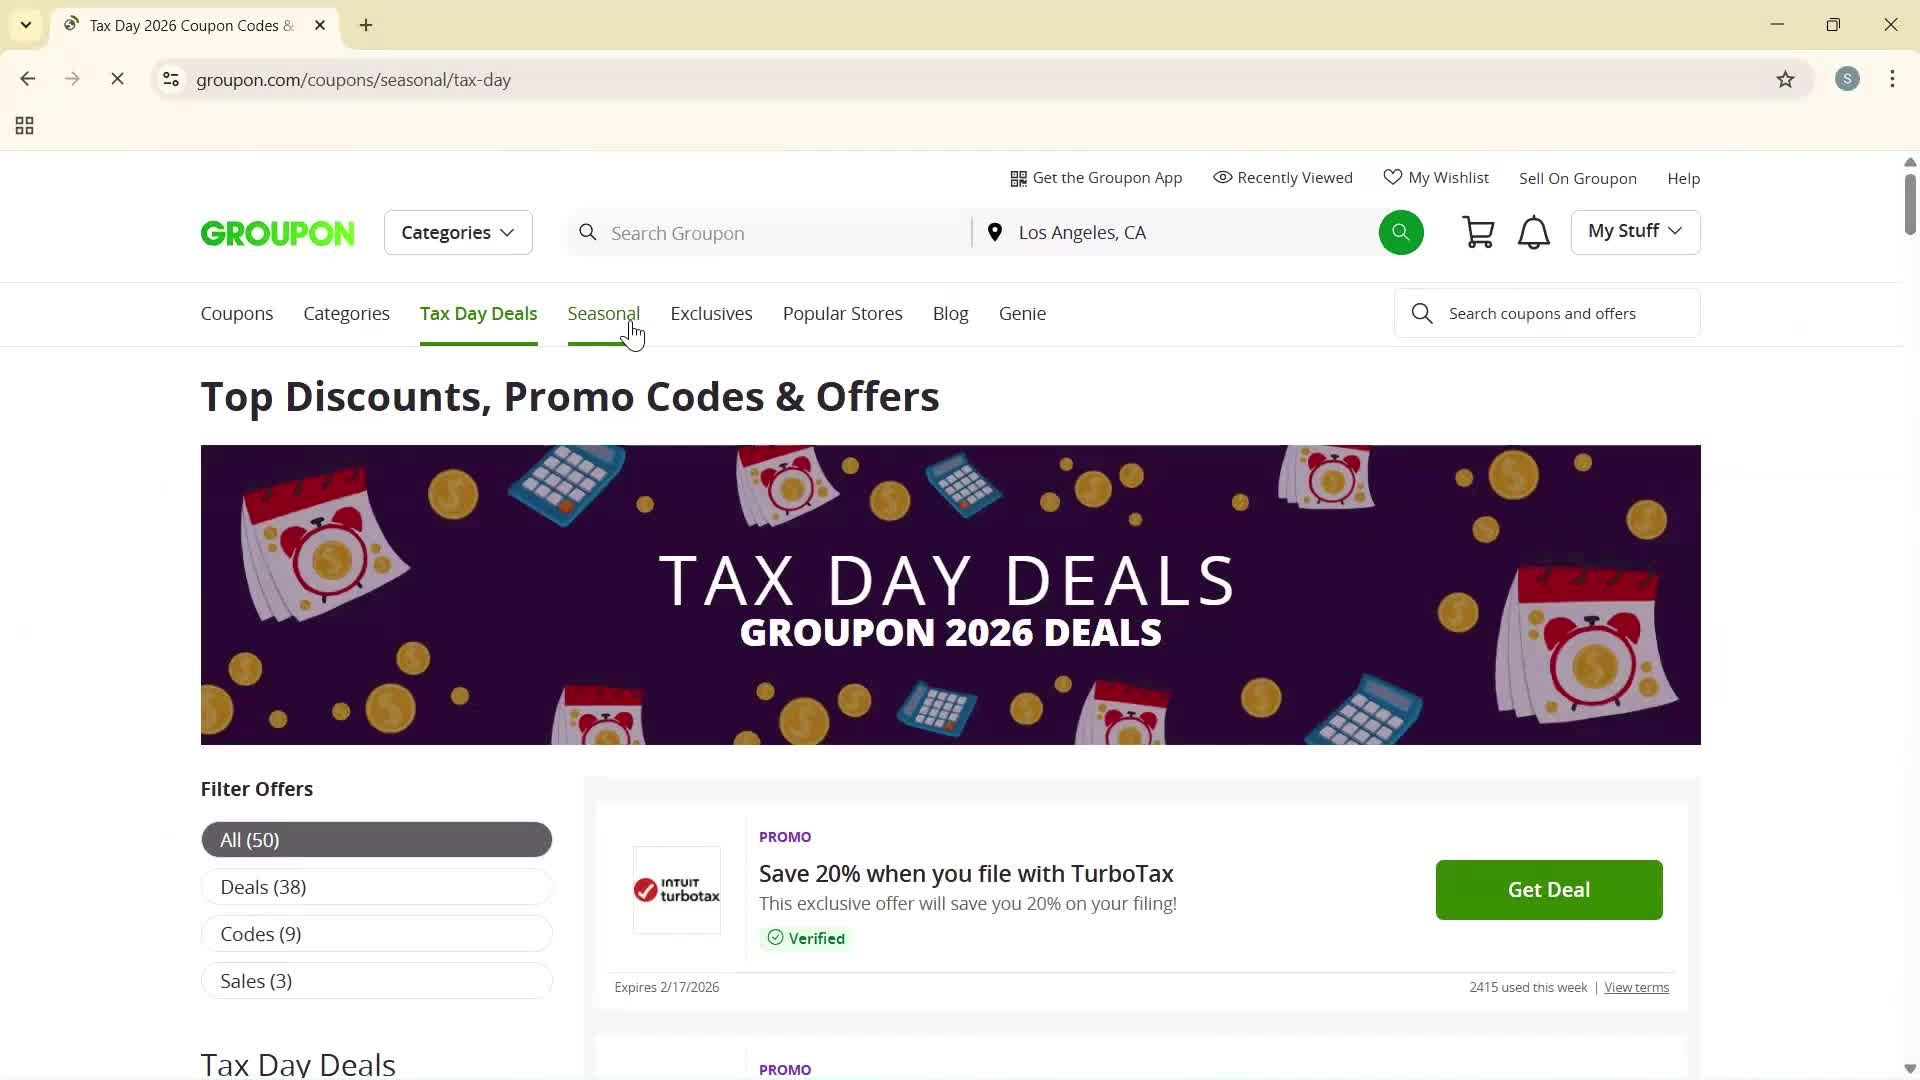
Task: Open the Chrome apps grid shortcut
Action: coord(25,126)
